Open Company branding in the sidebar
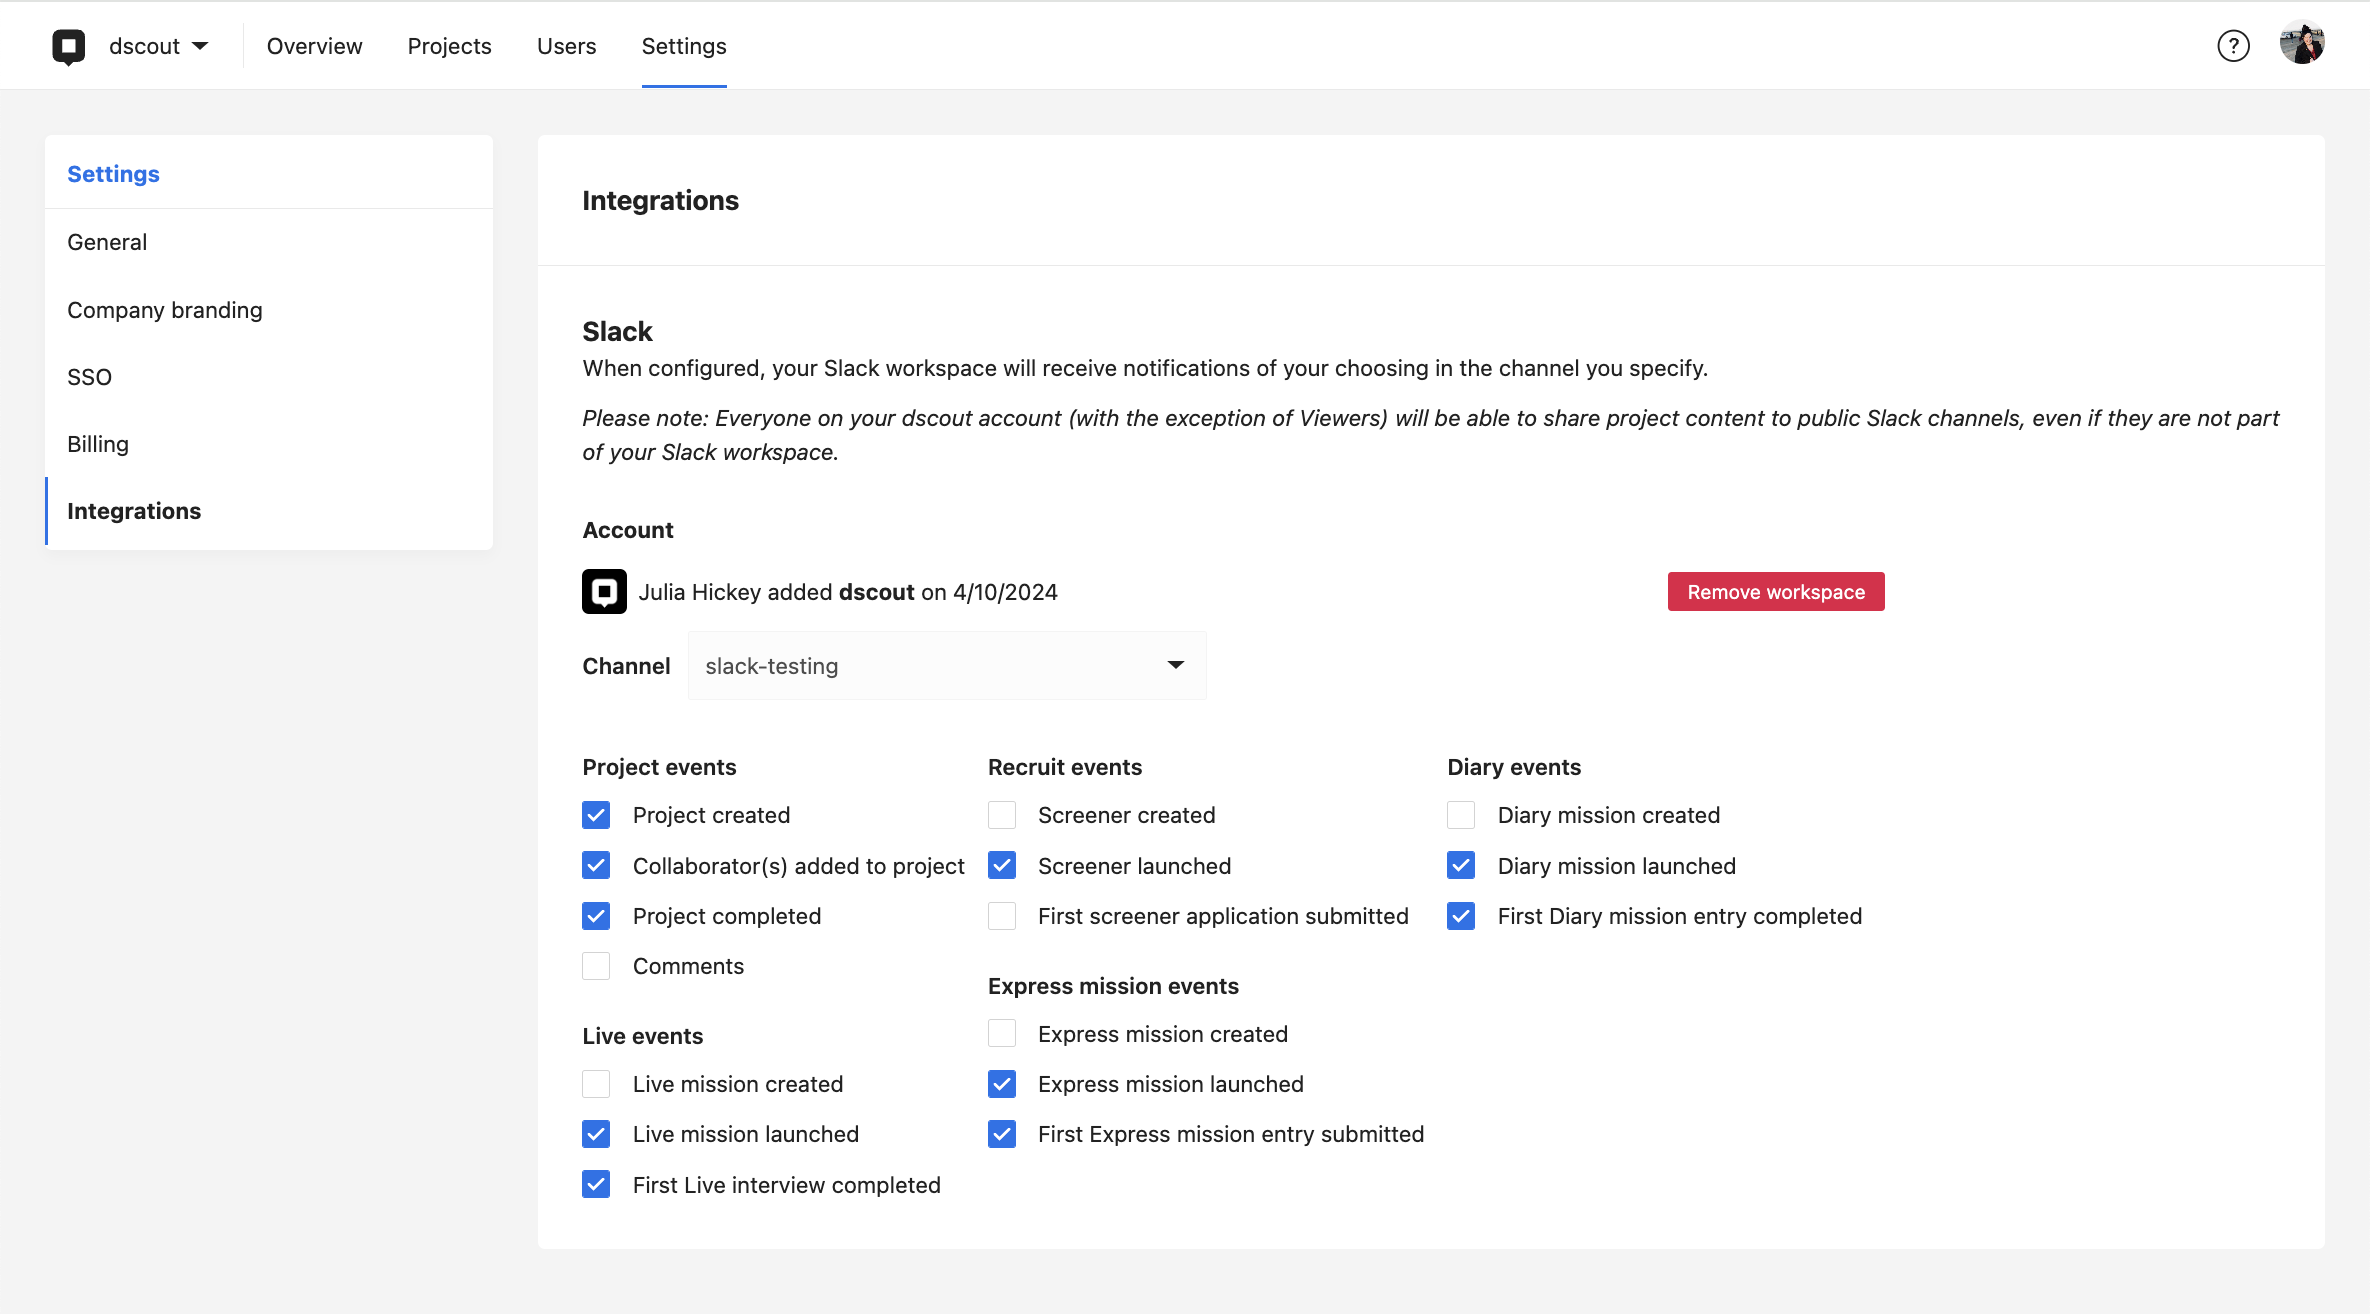Image resolution: width=2370 pixels, height=1314 pixels. point(269,310)
